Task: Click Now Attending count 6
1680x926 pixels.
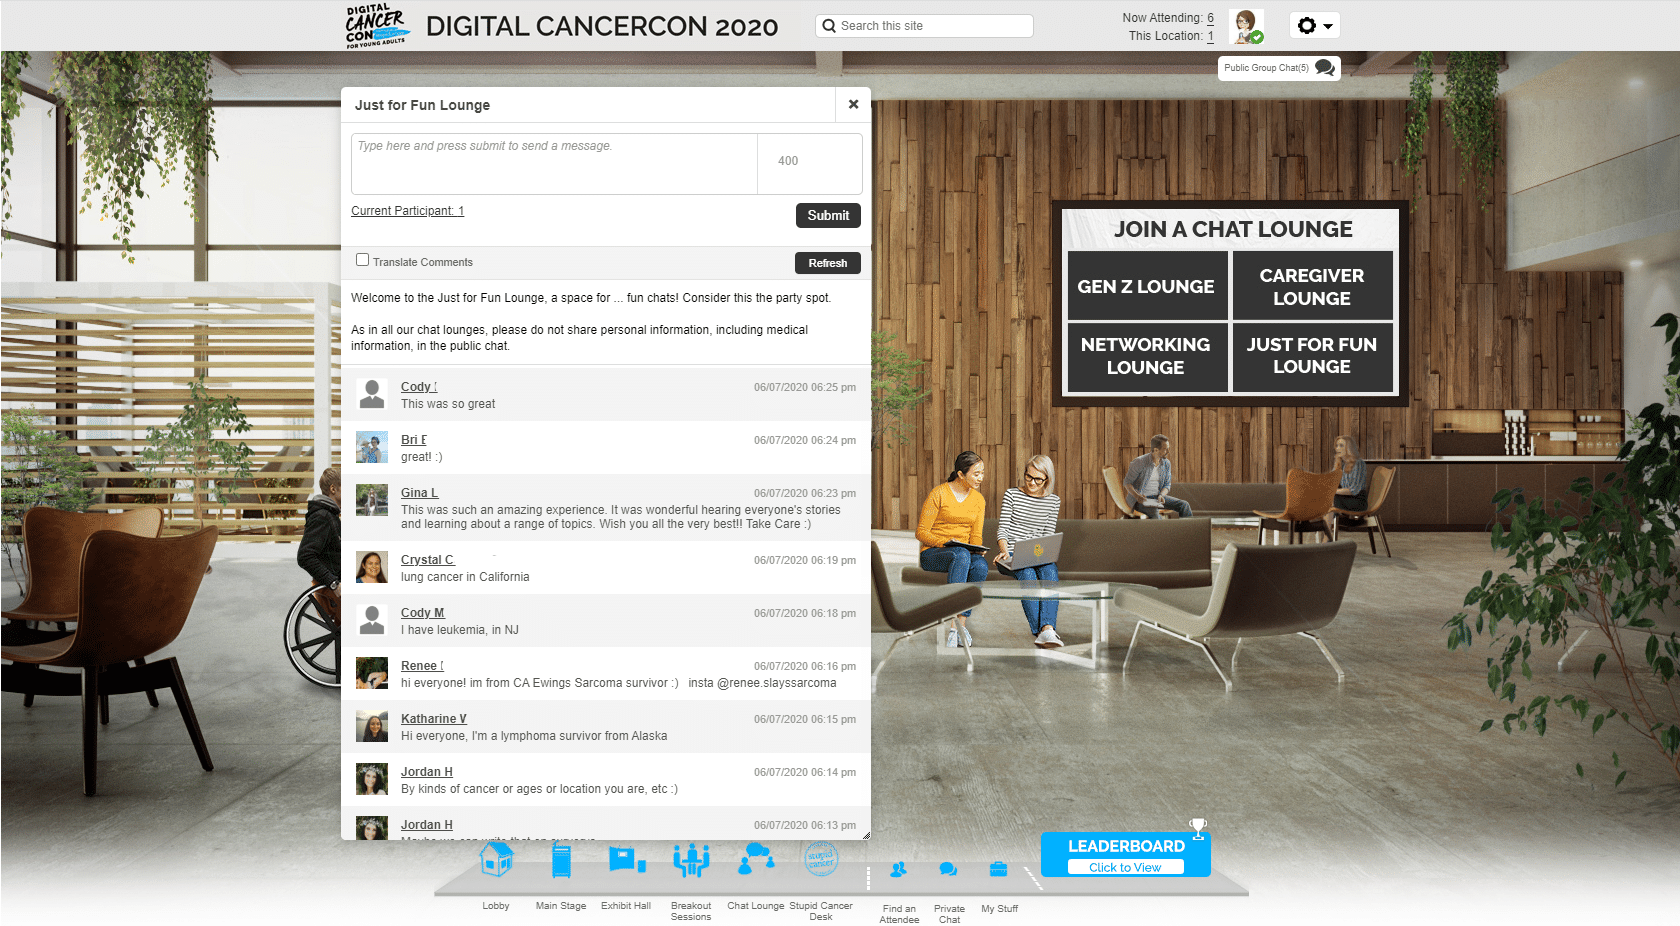Action: click(x=1210, y=18)
